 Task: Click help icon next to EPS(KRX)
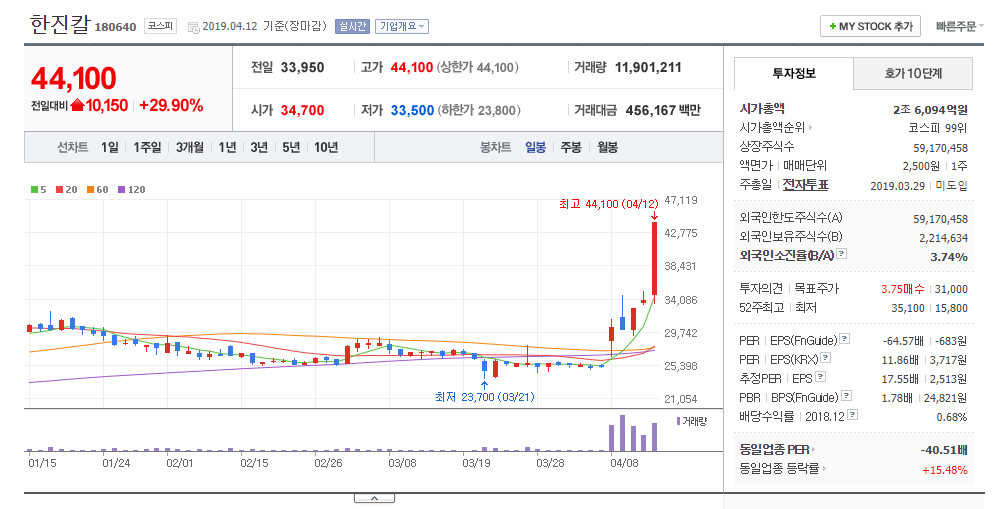tap(826, 358)
